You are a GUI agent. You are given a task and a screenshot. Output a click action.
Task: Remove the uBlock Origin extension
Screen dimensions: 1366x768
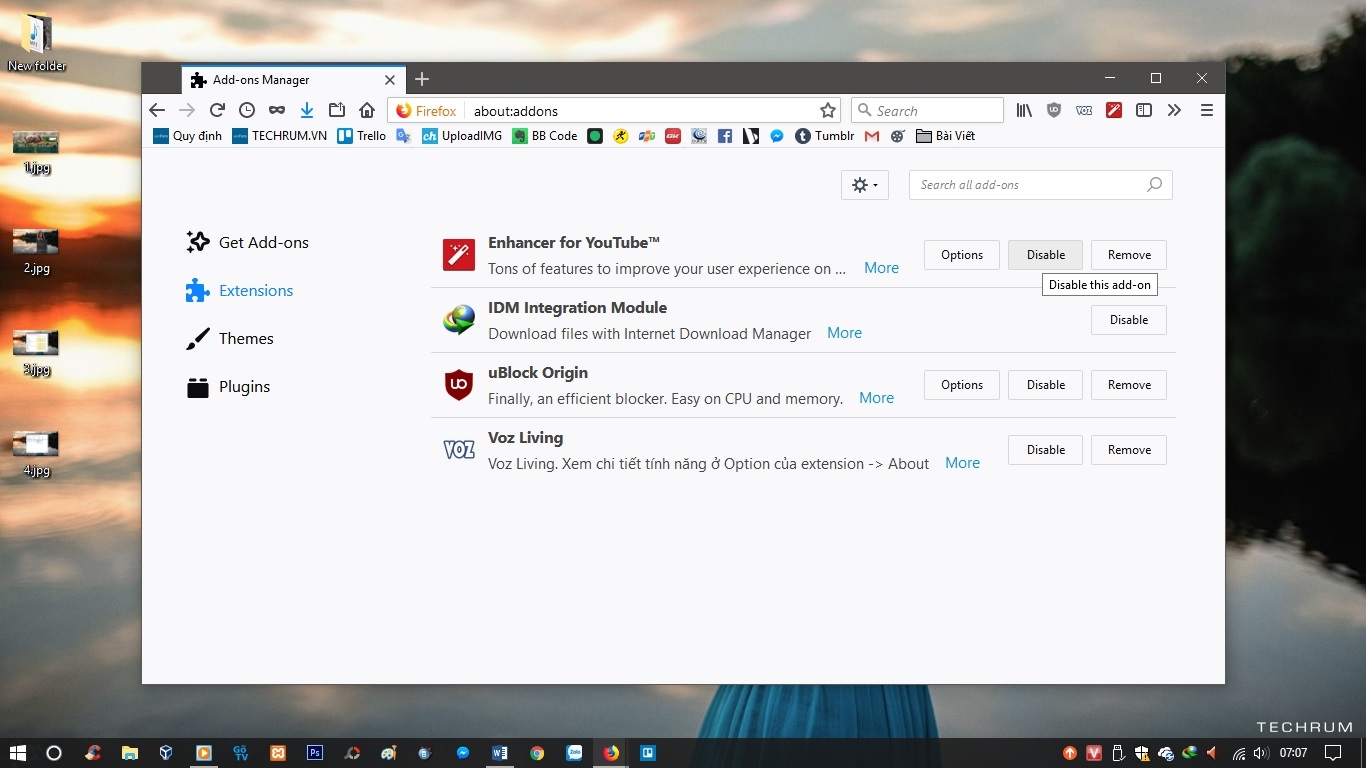coord(1128,385)
